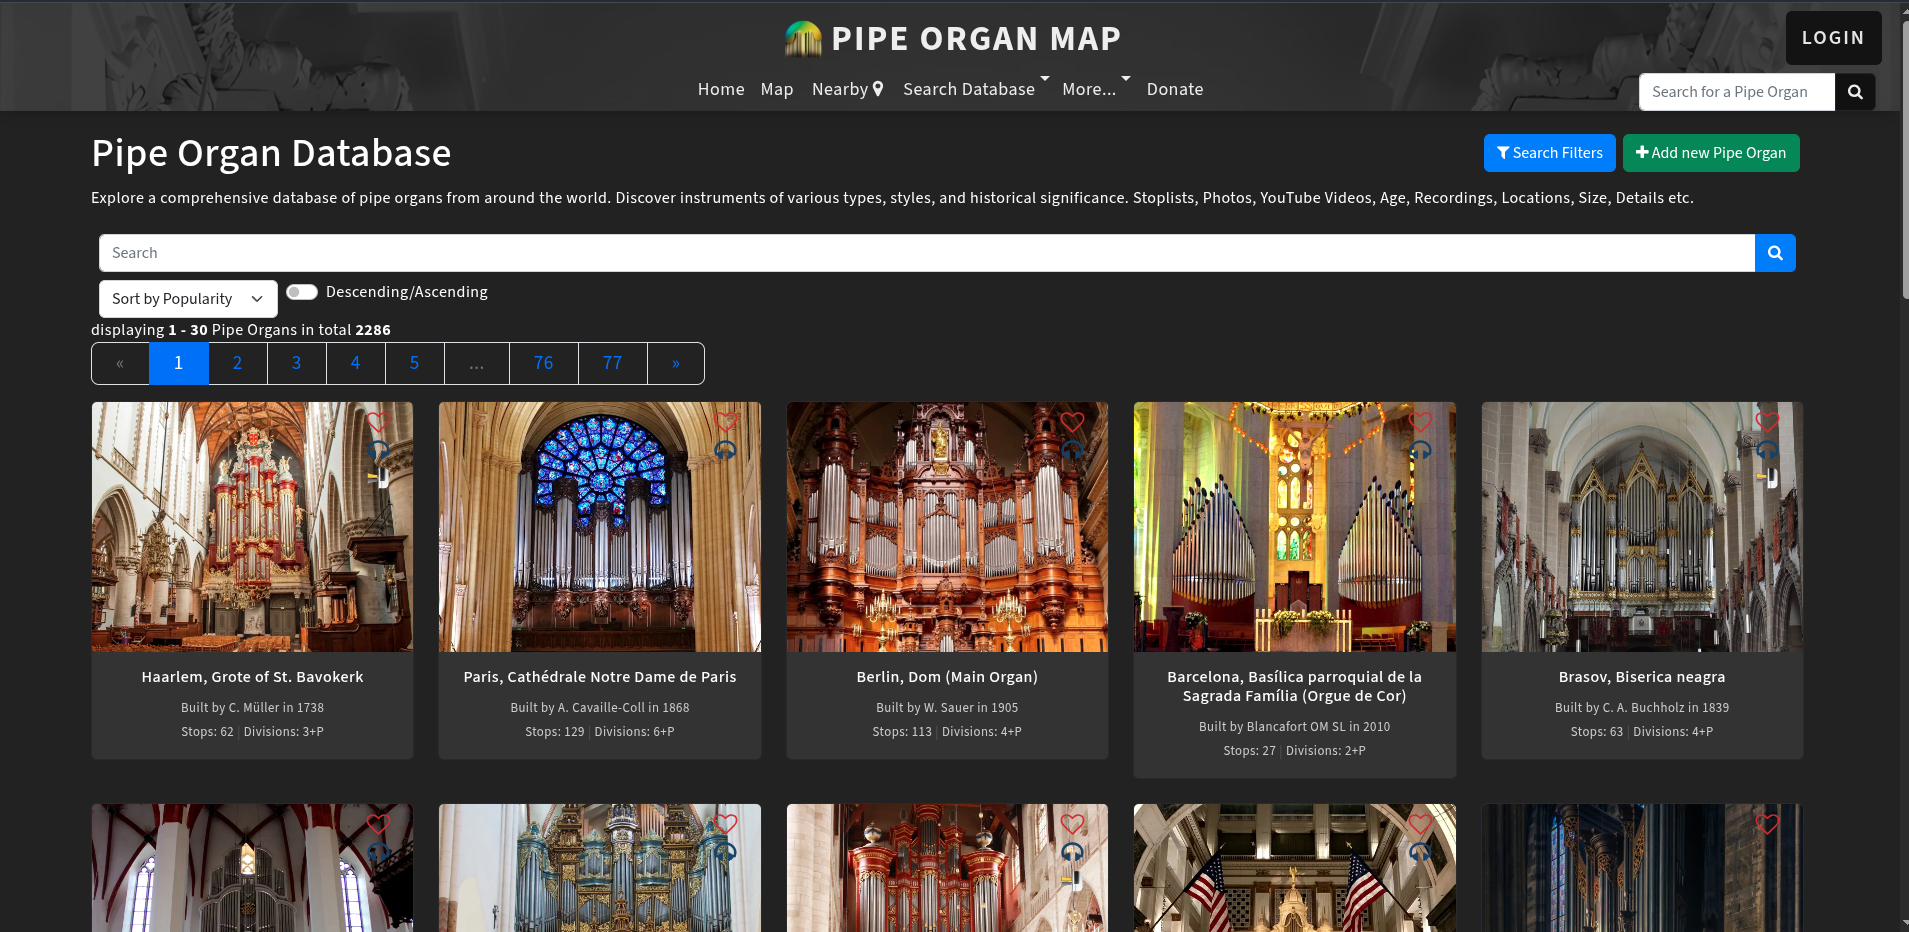Open the Sort by Popularity dropdown
This screenshot has height=932, width=1909.
click(188, 299)
